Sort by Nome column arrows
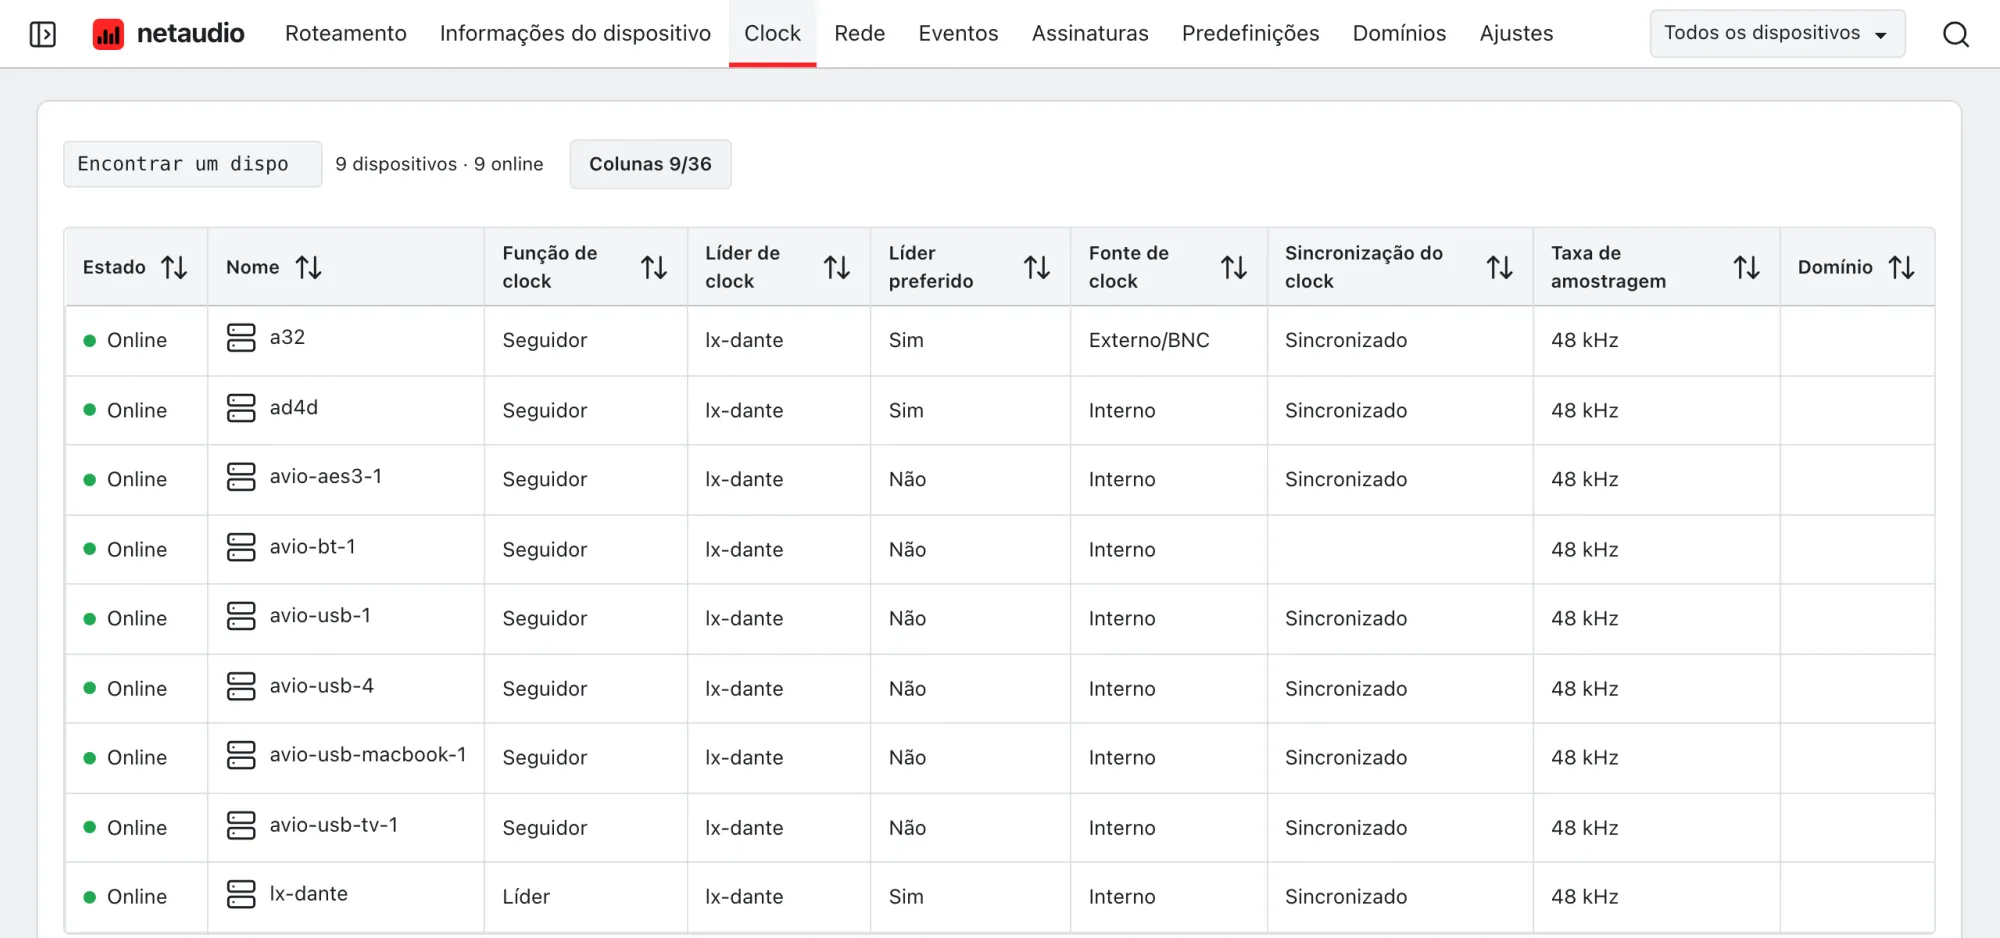 (x=309, y=267)
